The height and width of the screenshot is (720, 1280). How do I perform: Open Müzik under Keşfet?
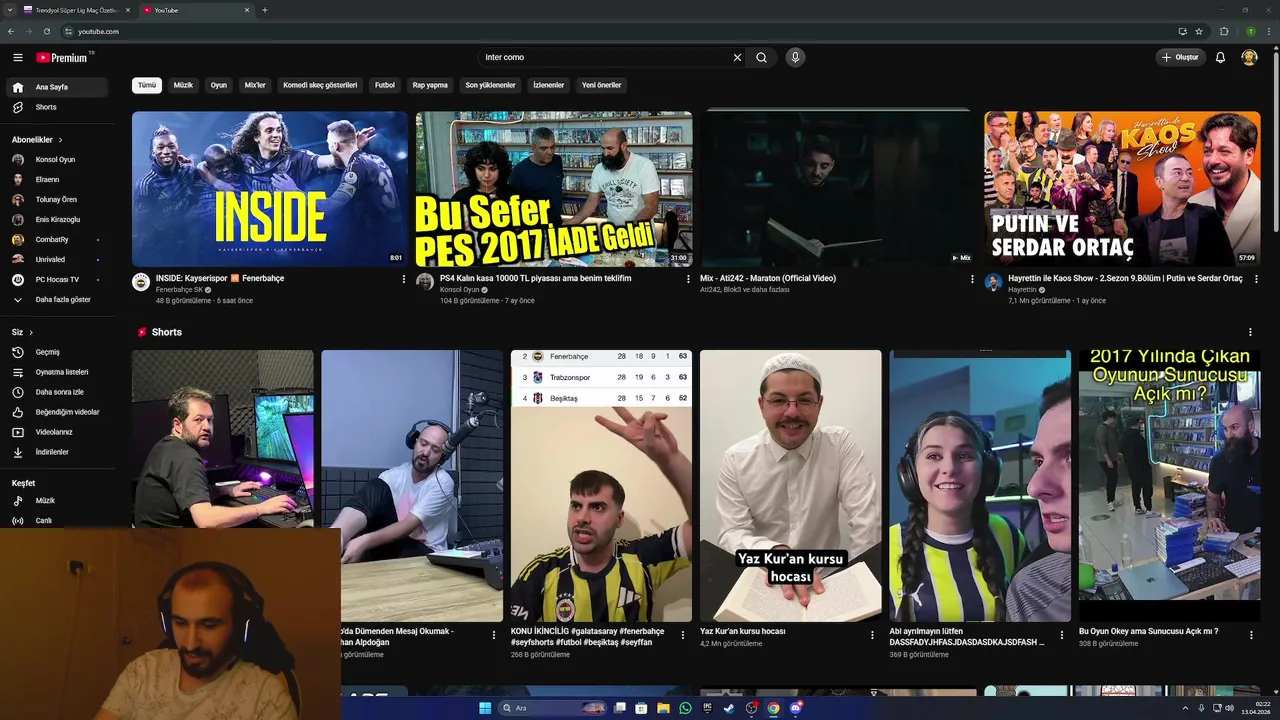tap(56, 500)
